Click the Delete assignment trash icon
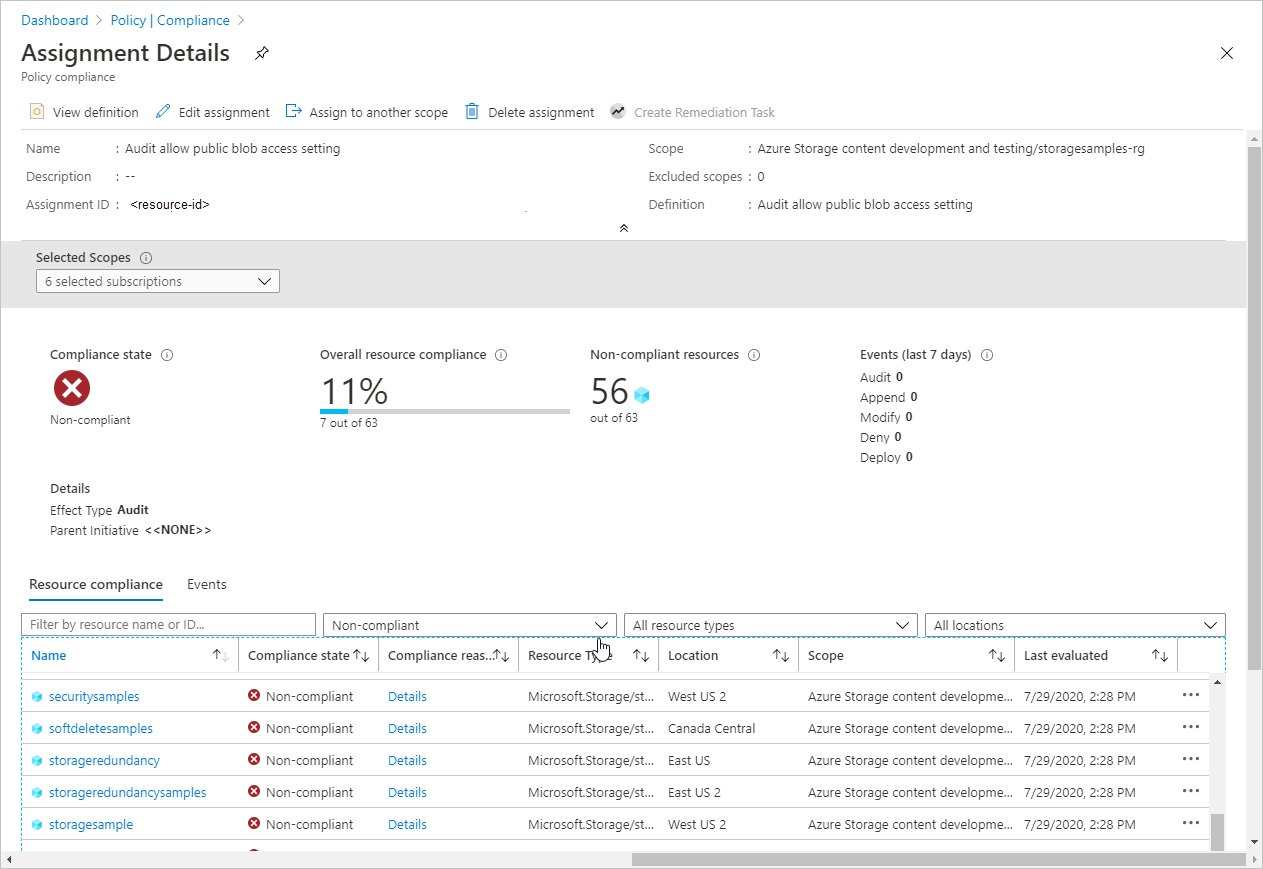This screenshot has height=869, width=1263. (471, 112)
